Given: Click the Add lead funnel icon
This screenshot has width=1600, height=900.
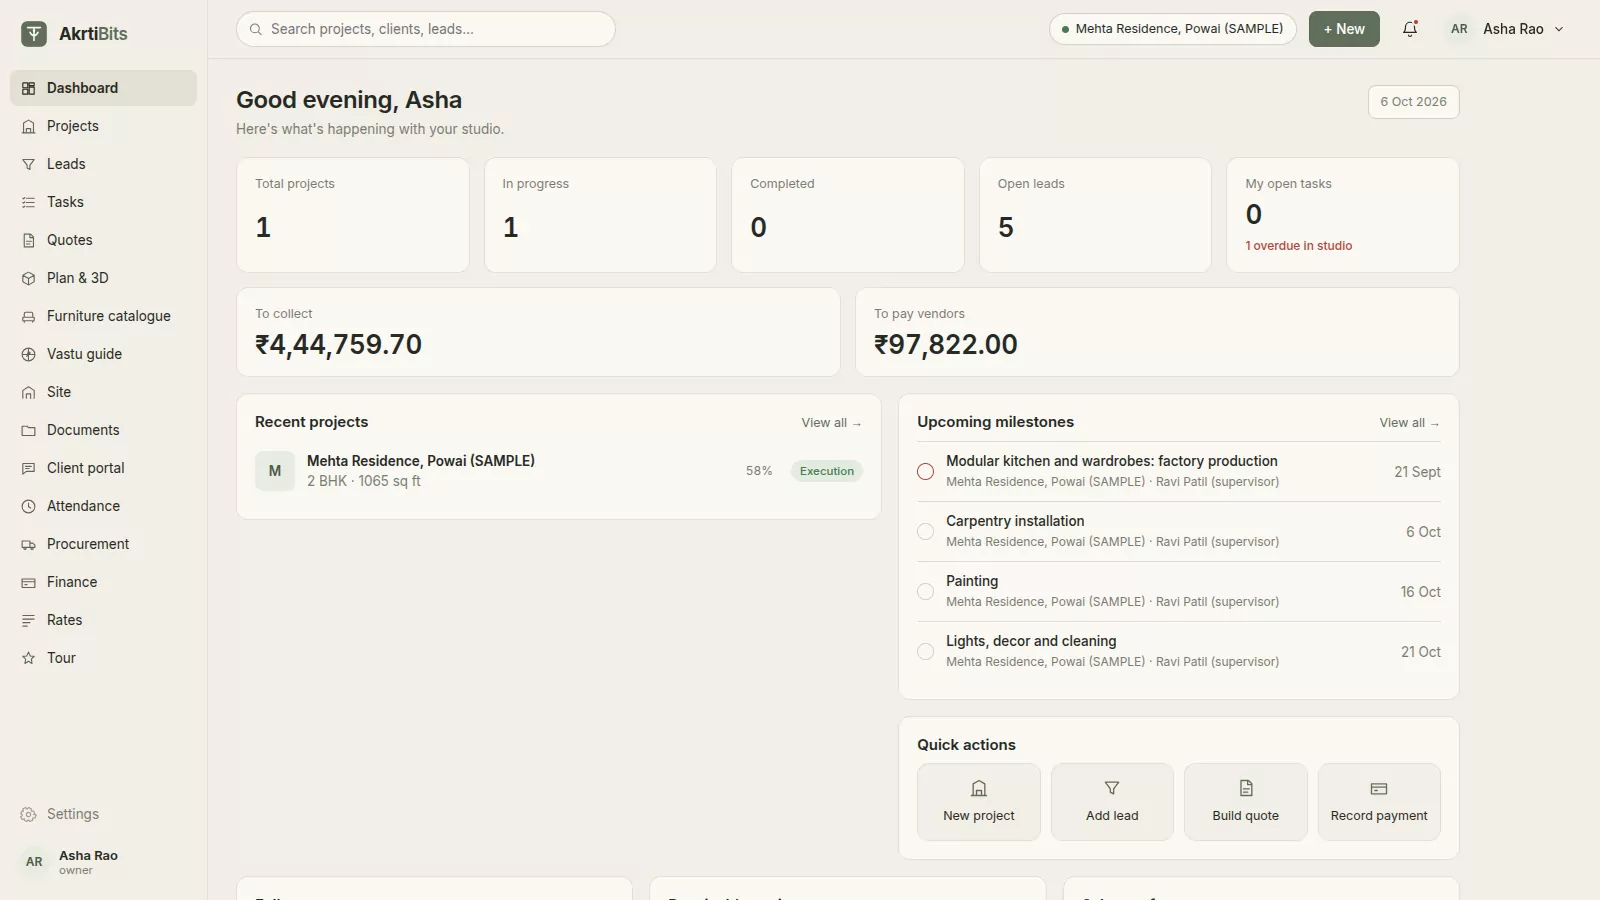Looking at the screenshot, I should 1112,788.
